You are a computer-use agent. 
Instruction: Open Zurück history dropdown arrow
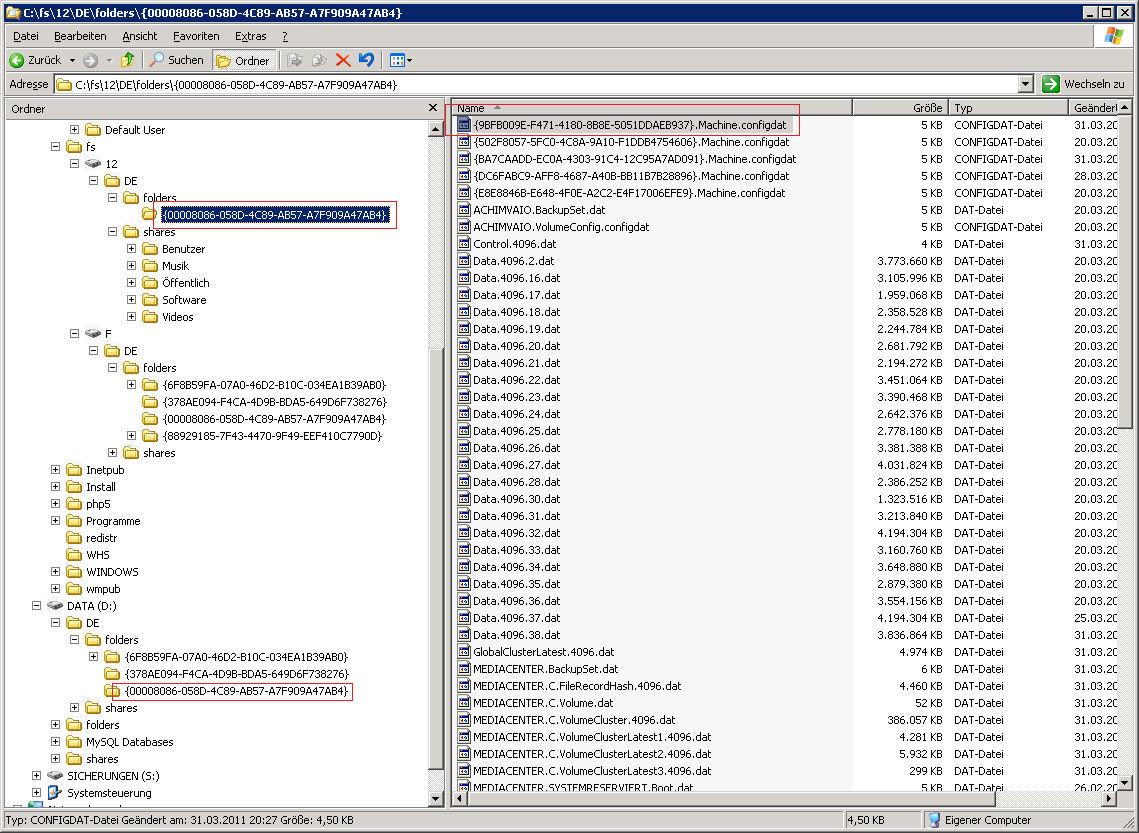[72, 60]
